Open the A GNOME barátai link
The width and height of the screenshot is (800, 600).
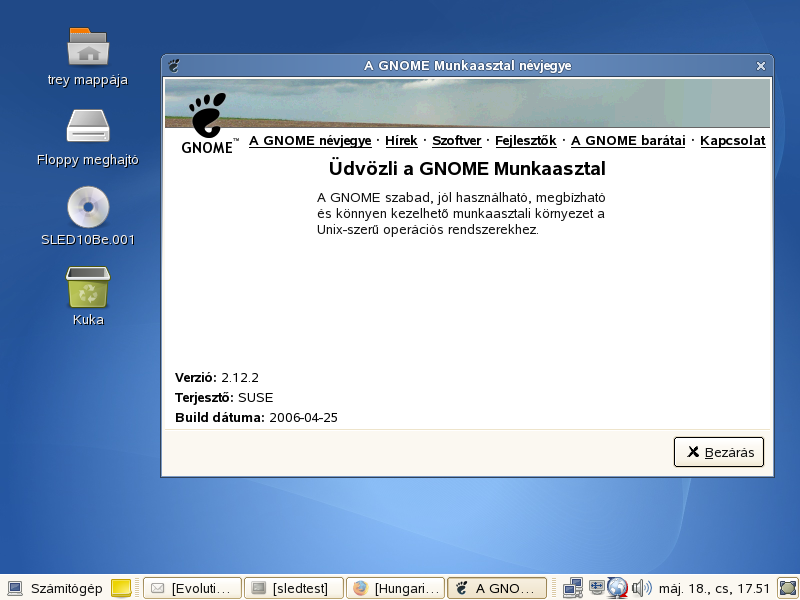[628, 141]
